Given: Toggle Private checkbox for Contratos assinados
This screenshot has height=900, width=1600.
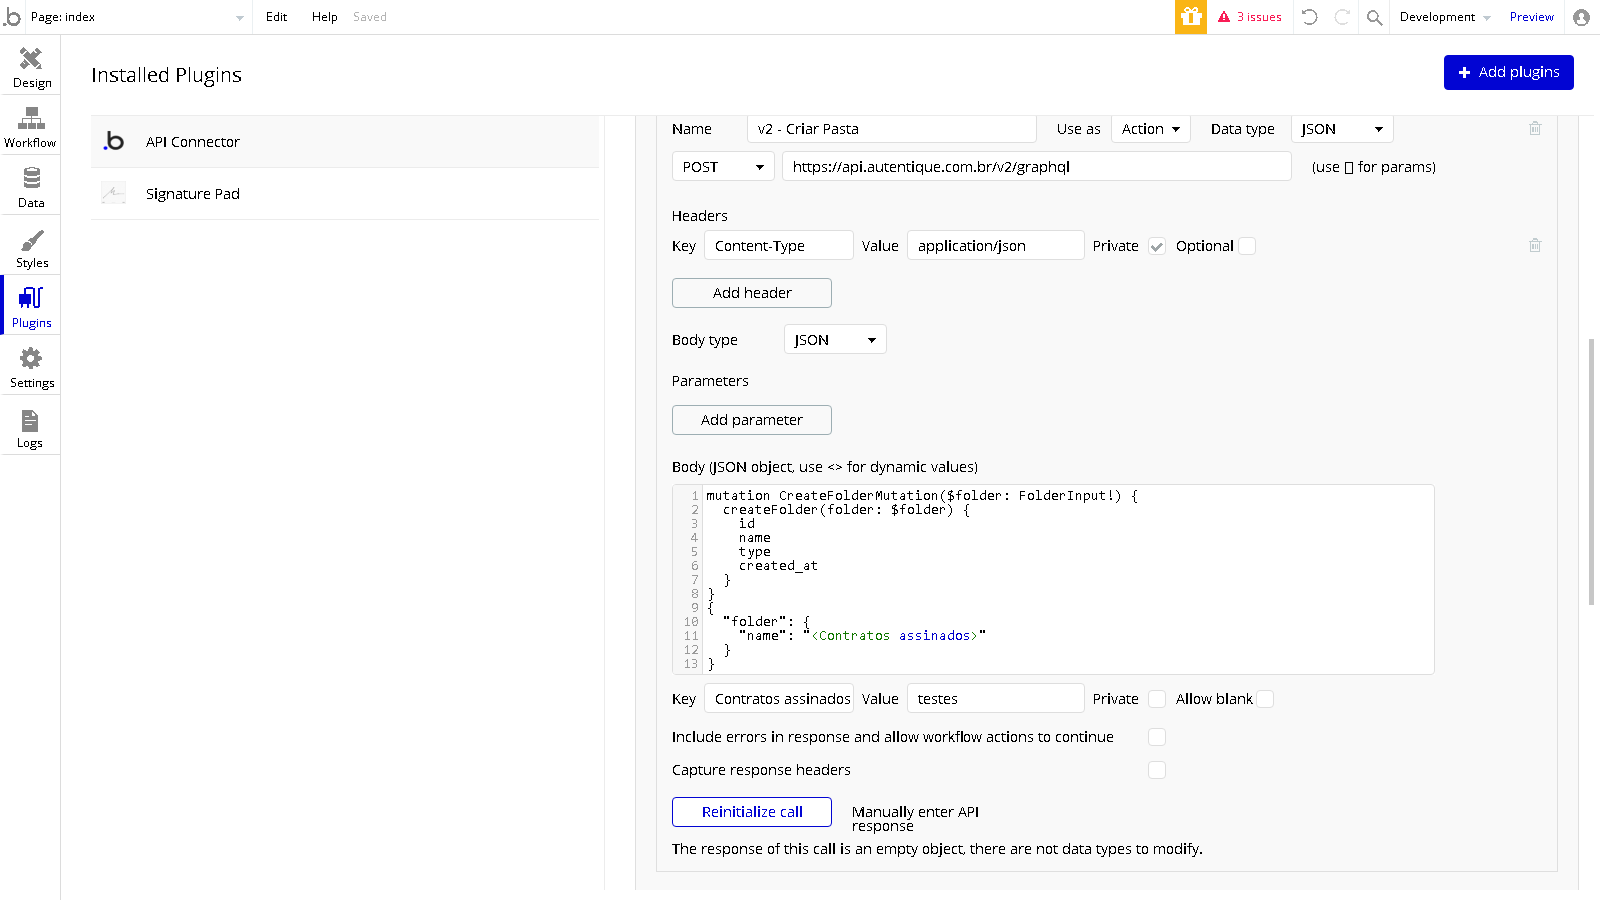Looking at the screenshot, I should [1157, 699].
